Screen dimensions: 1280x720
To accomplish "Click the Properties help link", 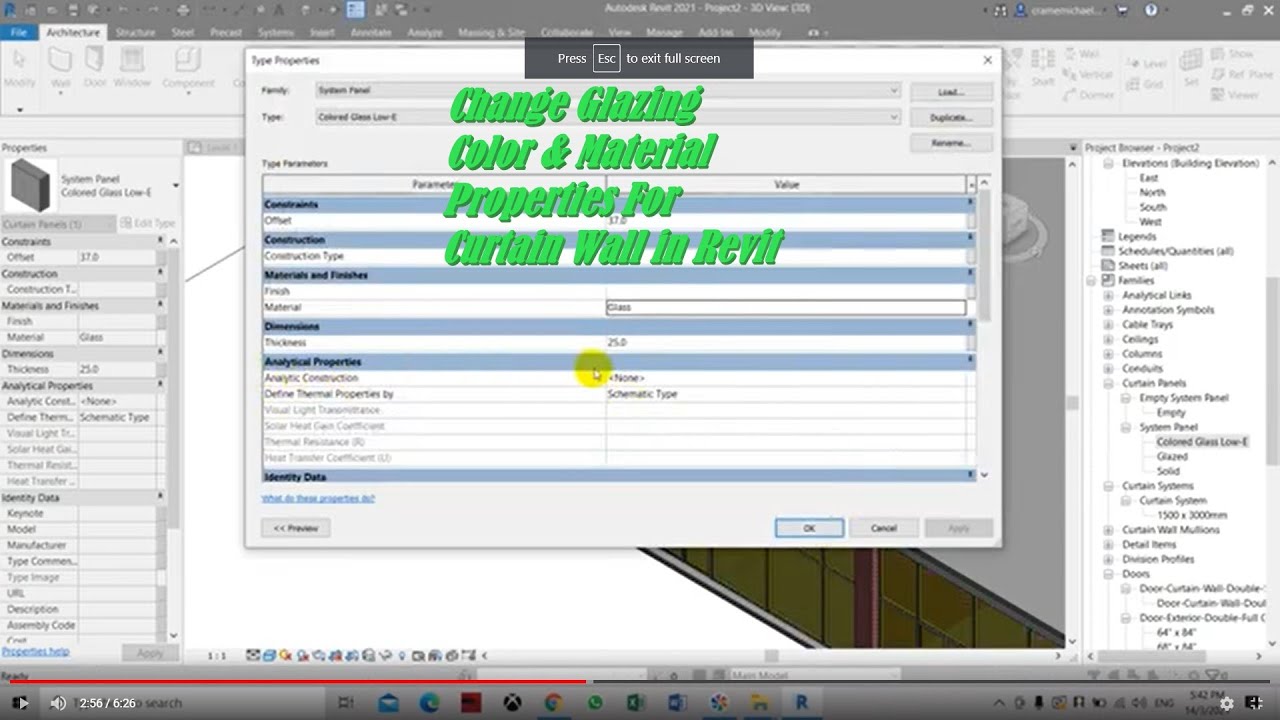I will [35, 652].
